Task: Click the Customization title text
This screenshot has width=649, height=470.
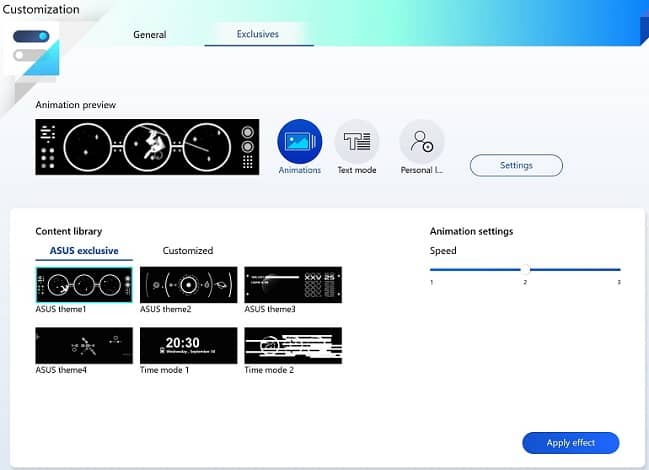Action: (x=40, y=10)
